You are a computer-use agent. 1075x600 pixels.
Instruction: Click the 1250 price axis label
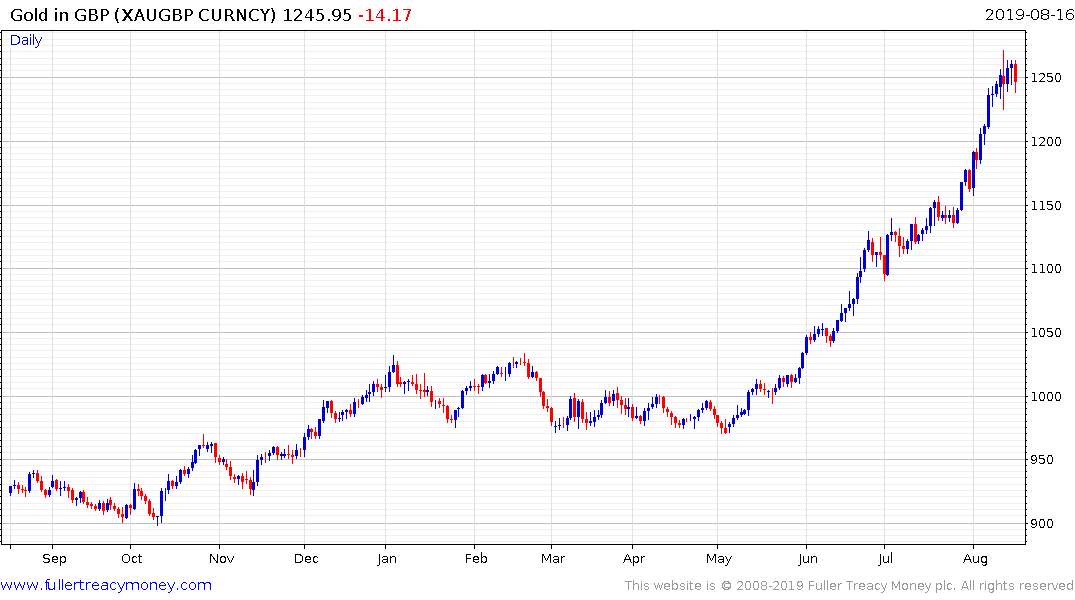coord(1046,77)
